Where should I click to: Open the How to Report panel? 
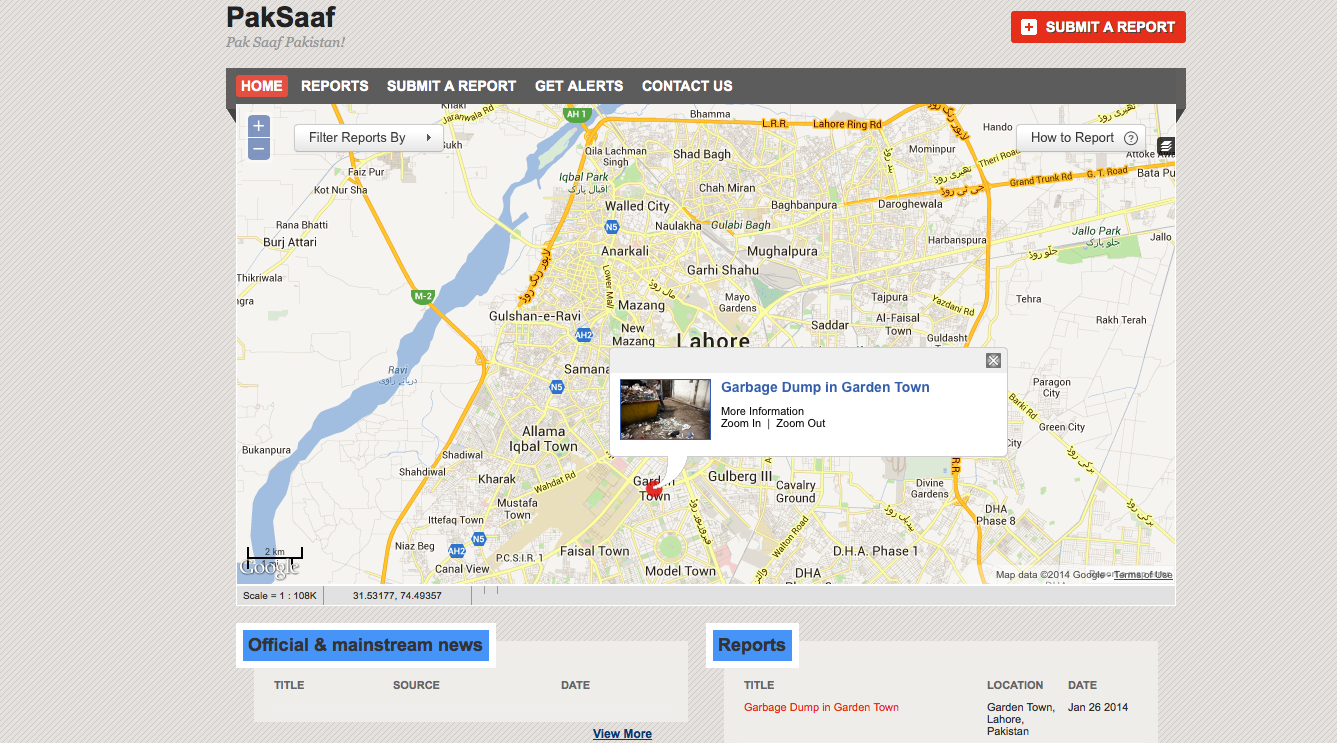point(1080,138)
